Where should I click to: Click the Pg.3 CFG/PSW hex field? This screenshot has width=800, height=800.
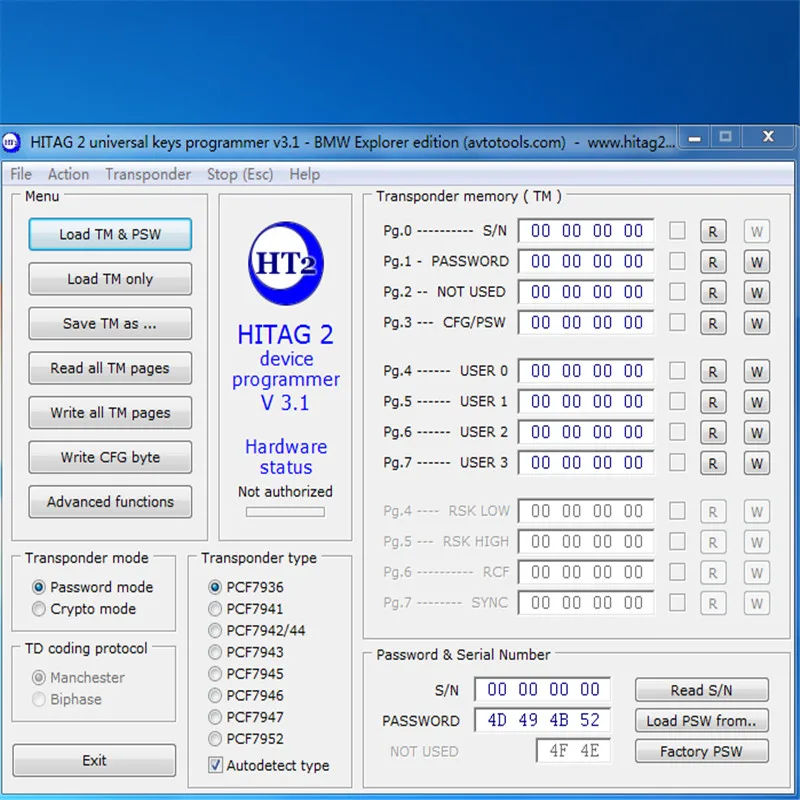(586, 322)
